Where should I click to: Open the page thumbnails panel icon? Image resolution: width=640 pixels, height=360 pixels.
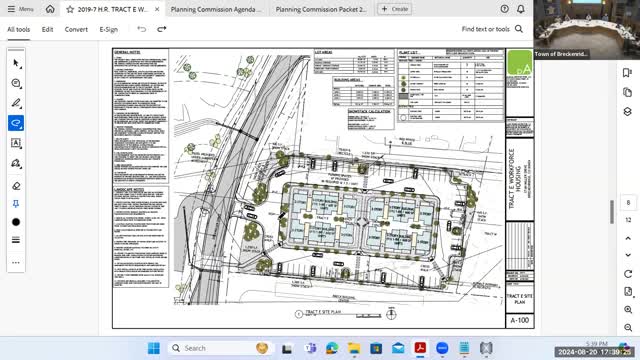point(628,92)
